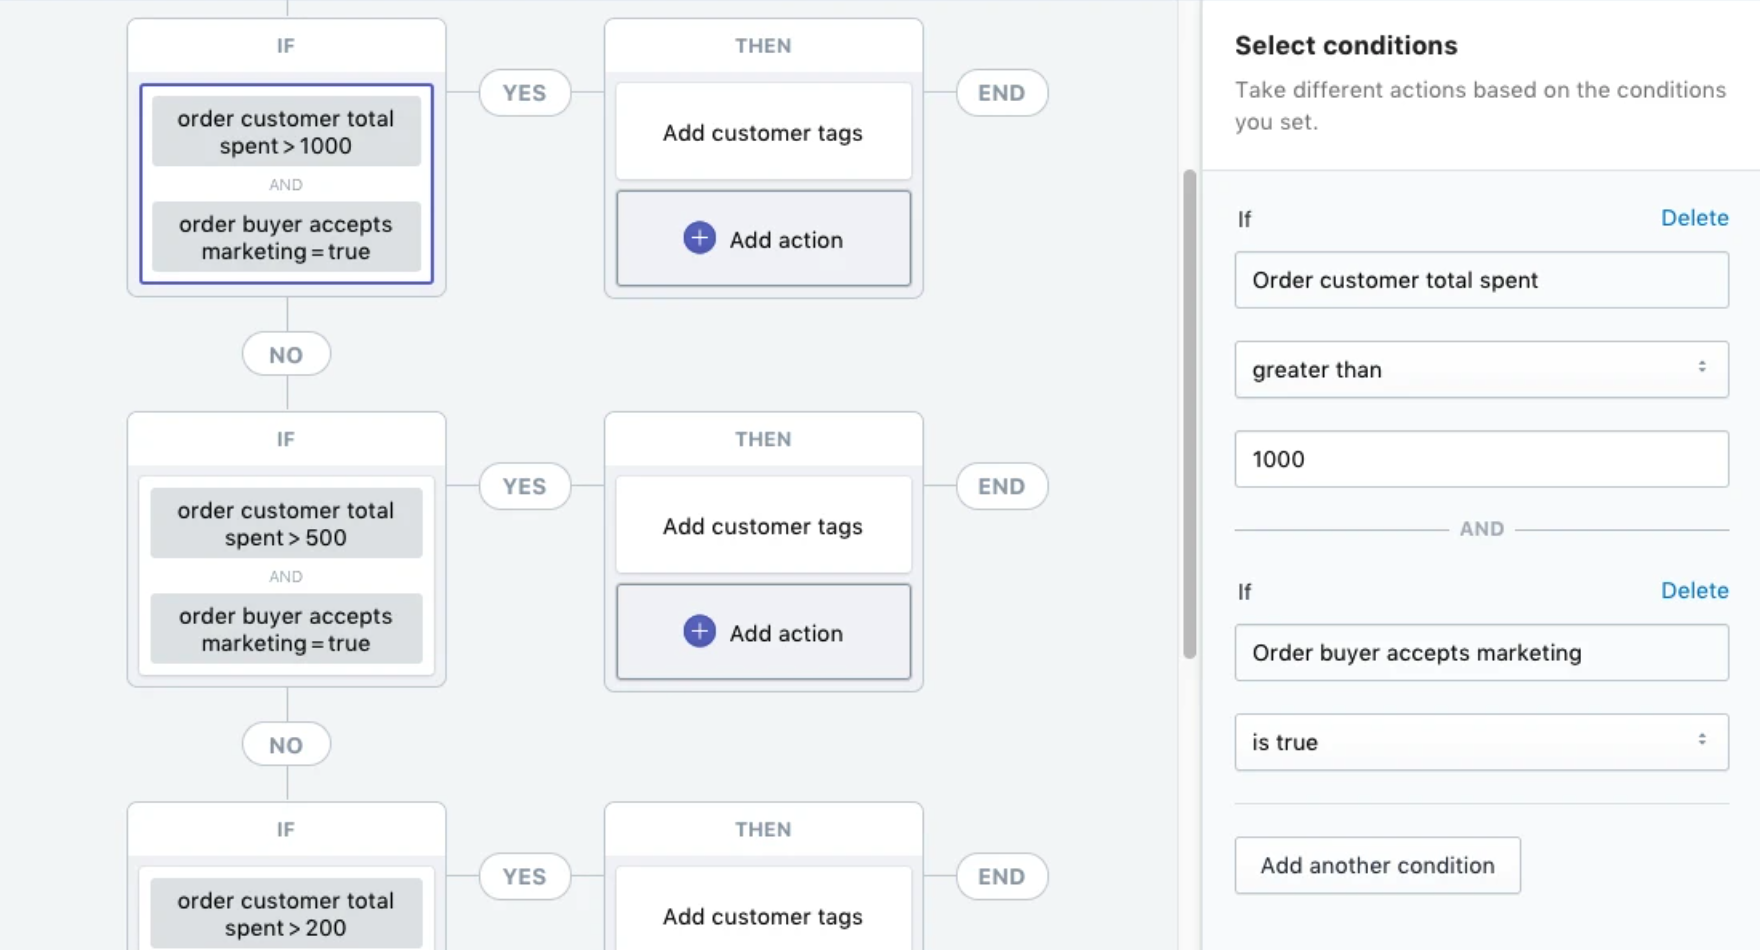The image size is (1760, 950).
Task: Click Add another condition button
Action: [1377, 865]
